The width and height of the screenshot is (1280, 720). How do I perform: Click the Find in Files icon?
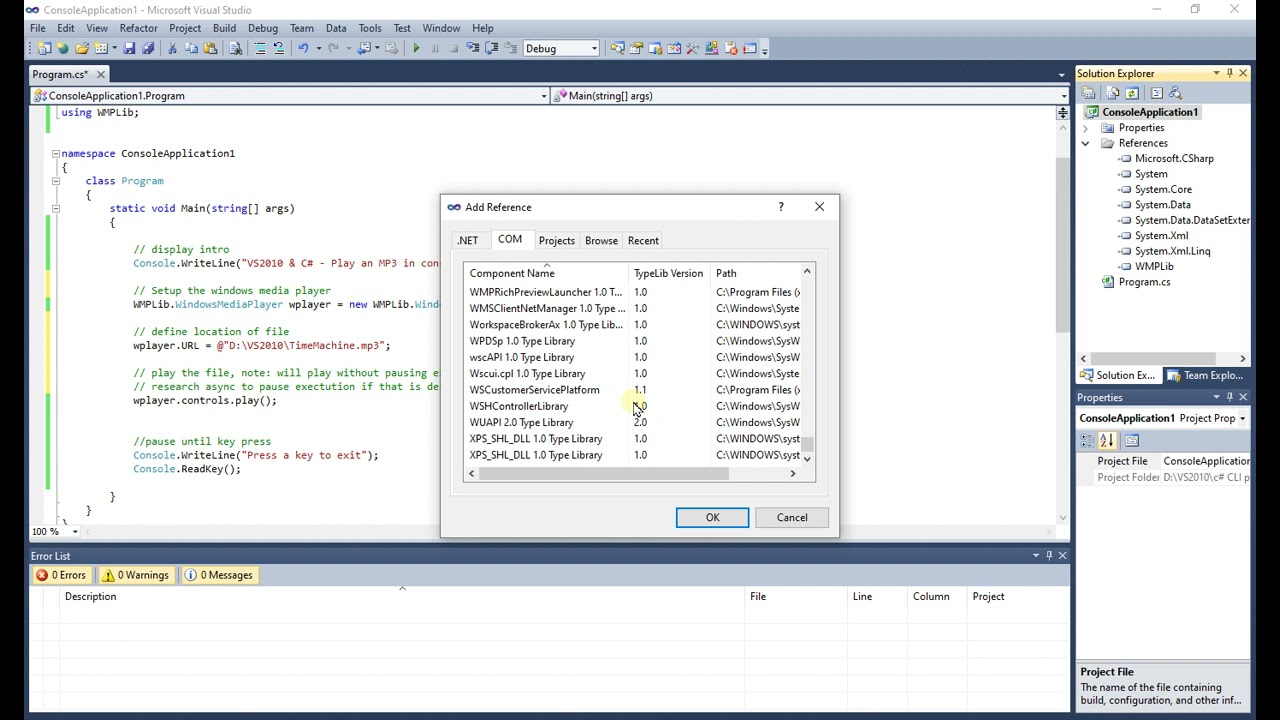tap(236, 48)
